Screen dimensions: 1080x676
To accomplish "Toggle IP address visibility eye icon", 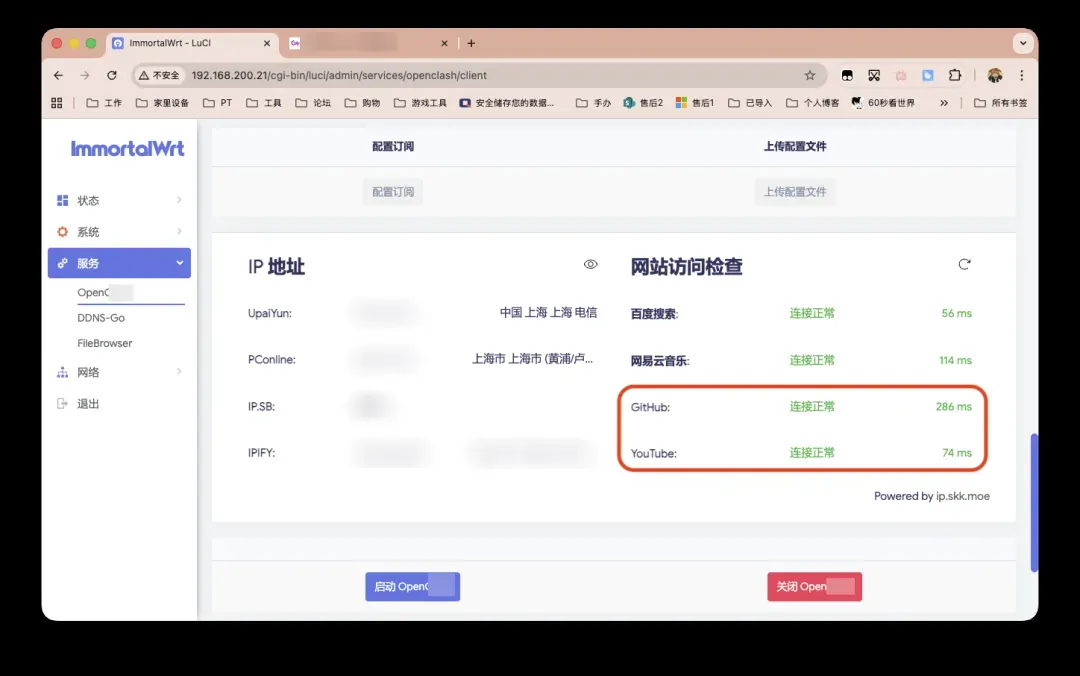I will (591, 265).
